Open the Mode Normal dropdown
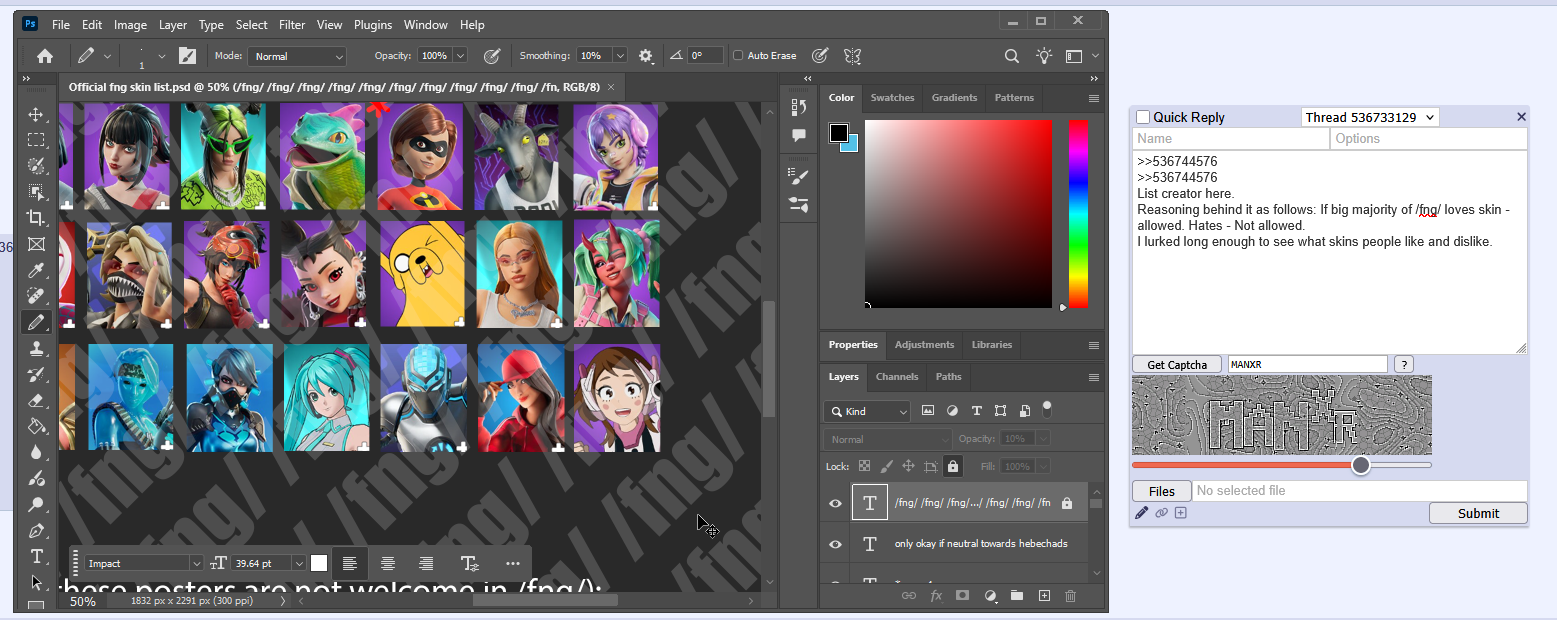Viewport: 1557px width, 620px height. tap(297, 57)
